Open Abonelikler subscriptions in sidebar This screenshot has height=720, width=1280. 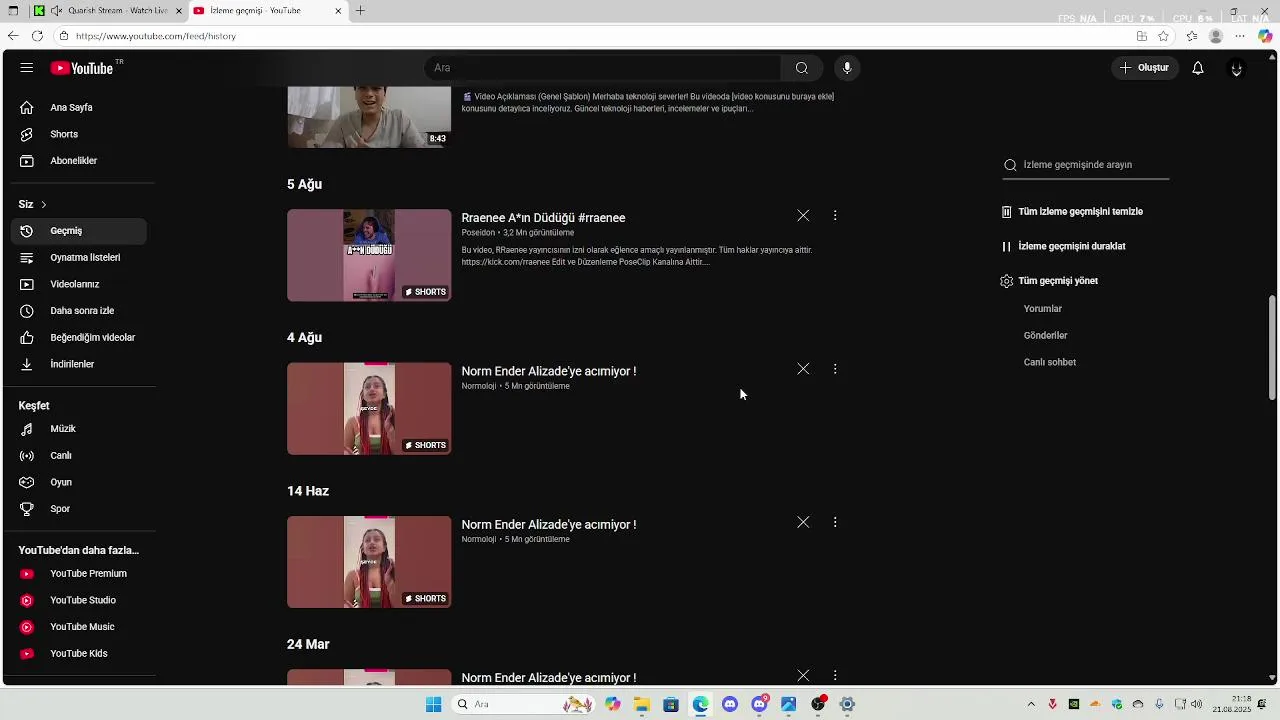tap(79, 161)
